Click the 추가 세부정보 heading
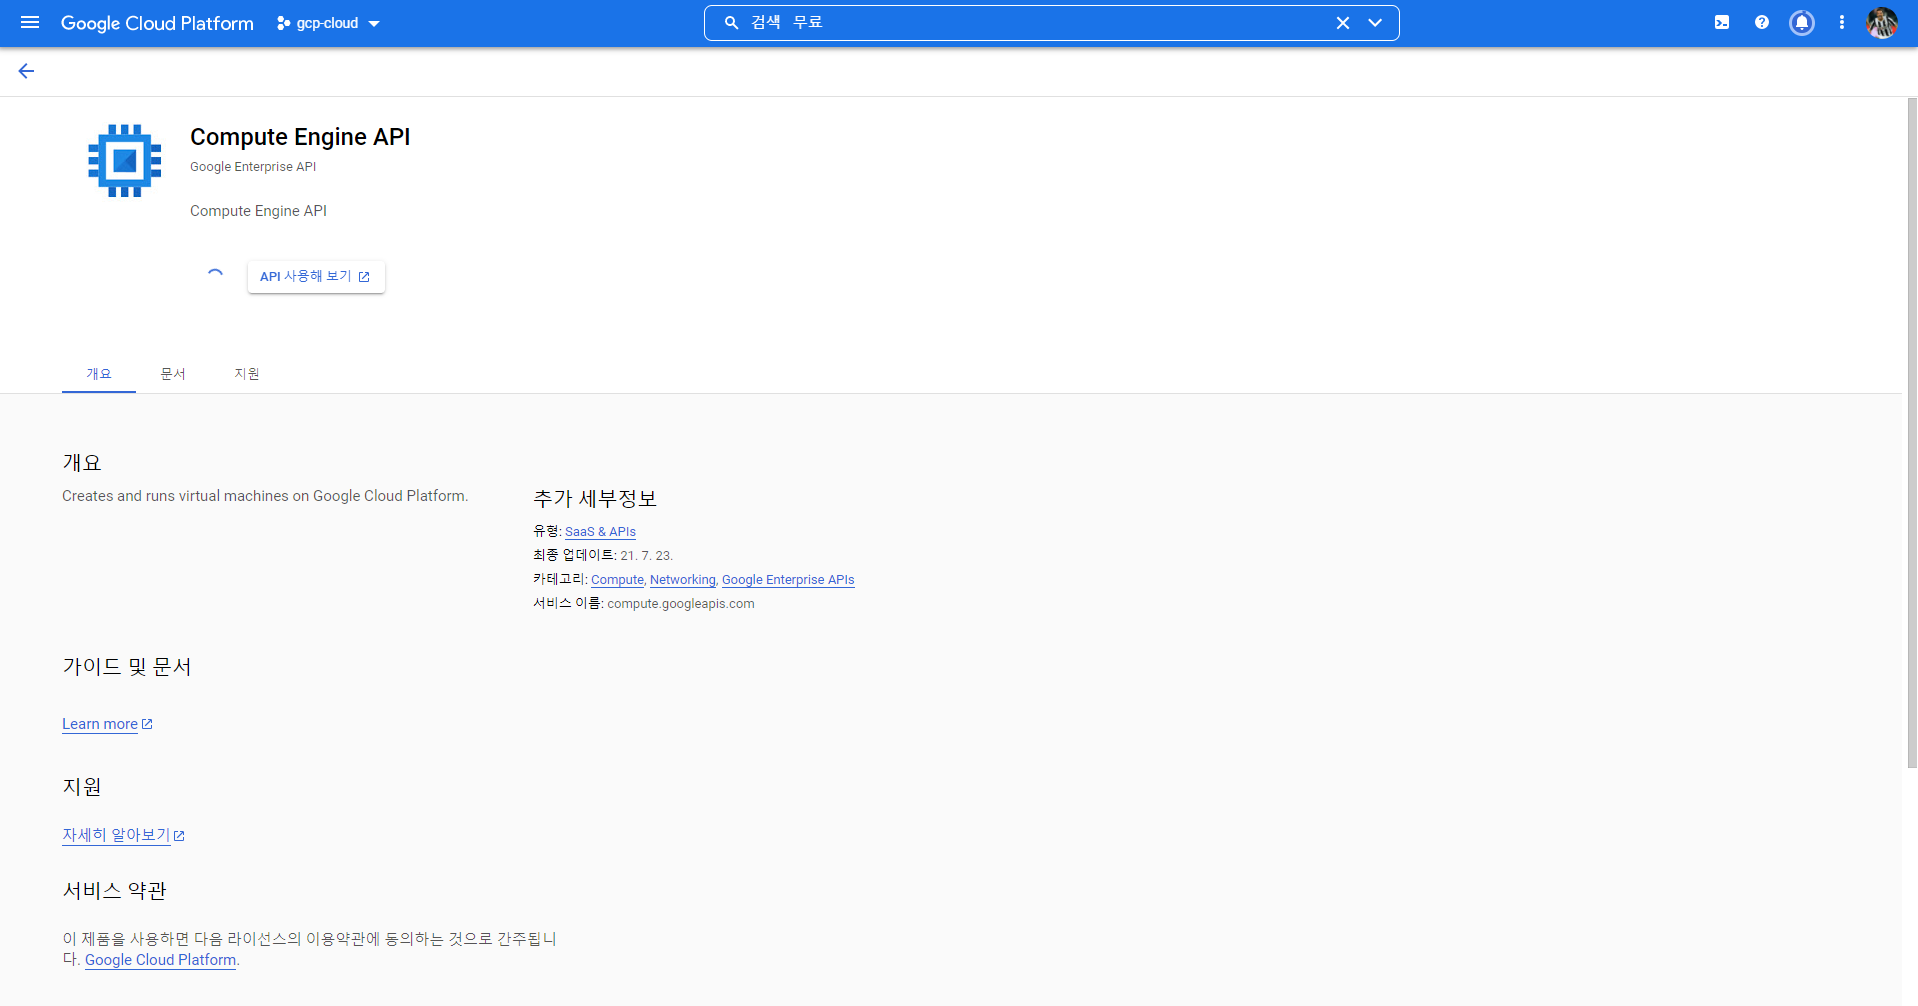The height and width of the screenshot is (1006, 1918). click(595, 499)
